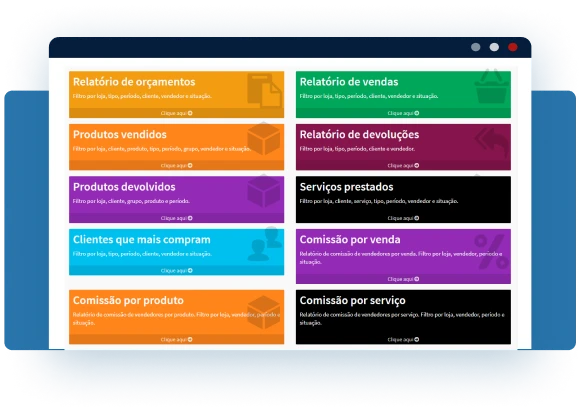The width and height of the screenshot is (584, 413).
Task: Click 'Clique aqui' under Serviços prestados
Action: click(403, 218)
